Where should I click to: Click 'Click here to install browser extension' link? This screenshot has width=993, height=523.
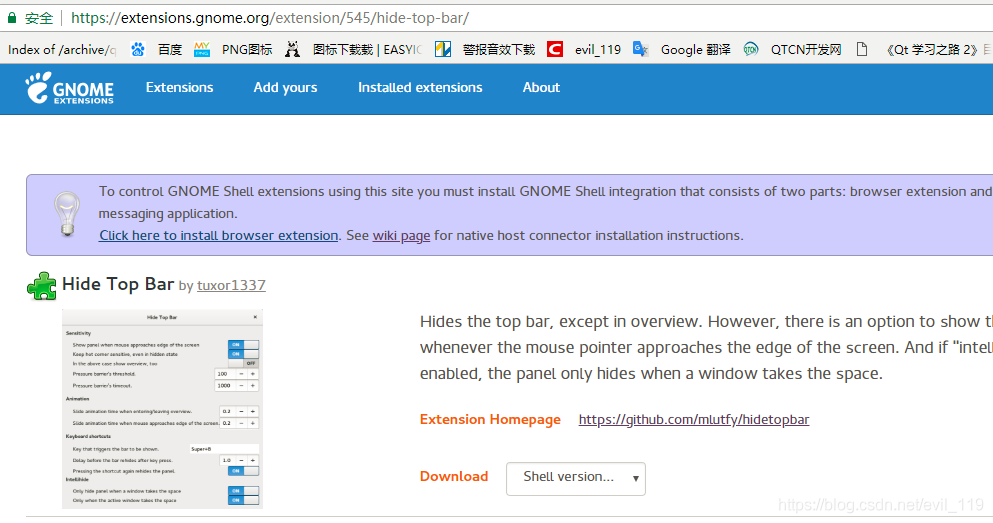click(218, 236)
